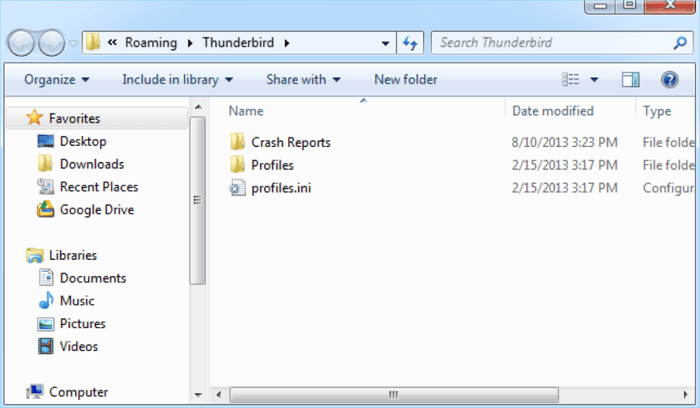Click the Back navigation arrow
The width and height of the screenshot is (700, 408).
coord(21,43)
